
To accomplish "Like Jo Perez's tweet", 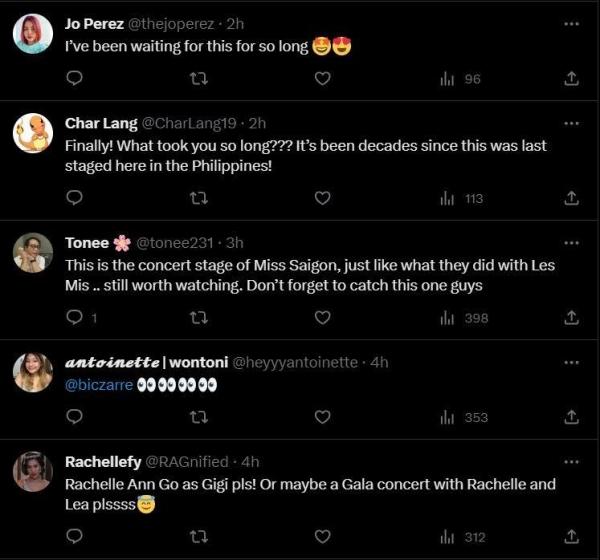I will pyautogui.click(x=322, y=78).
